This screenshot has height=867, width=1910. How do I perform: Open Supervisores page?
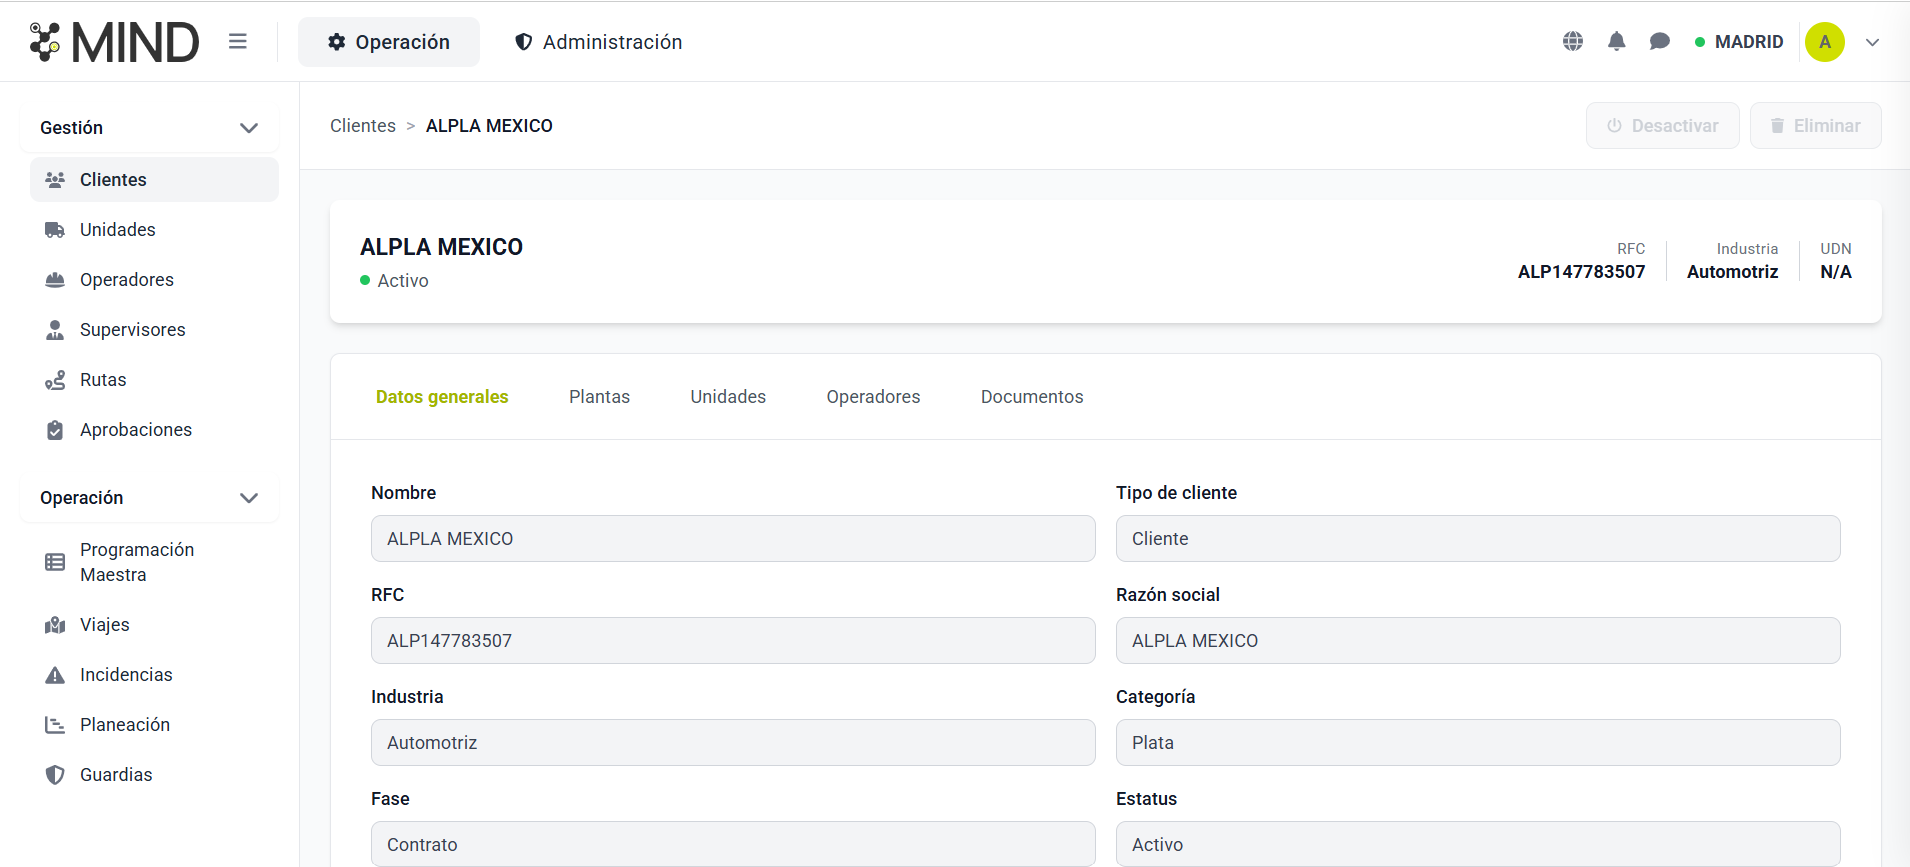154,330
